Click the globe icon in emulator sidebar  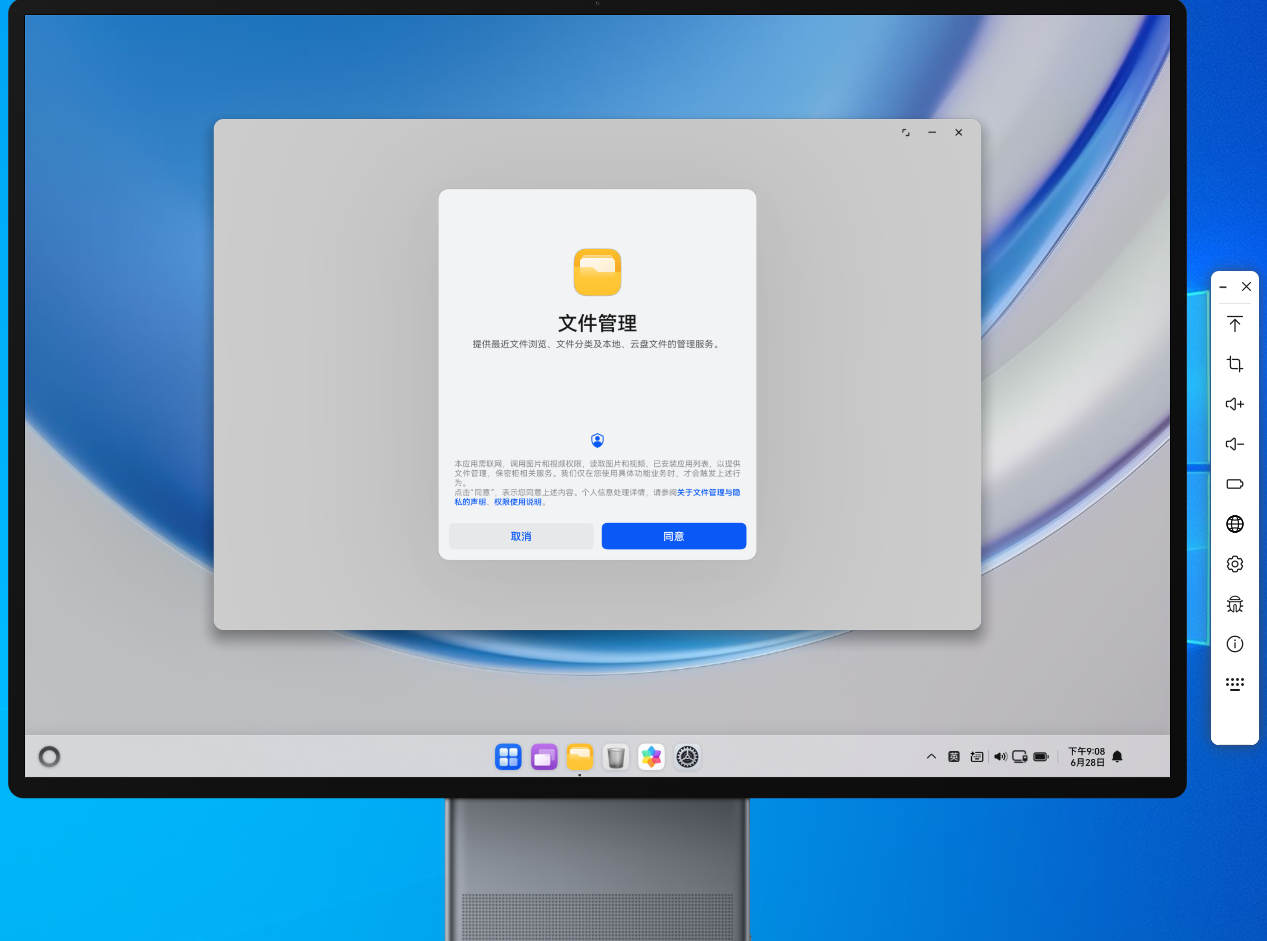click(1234, 524)
